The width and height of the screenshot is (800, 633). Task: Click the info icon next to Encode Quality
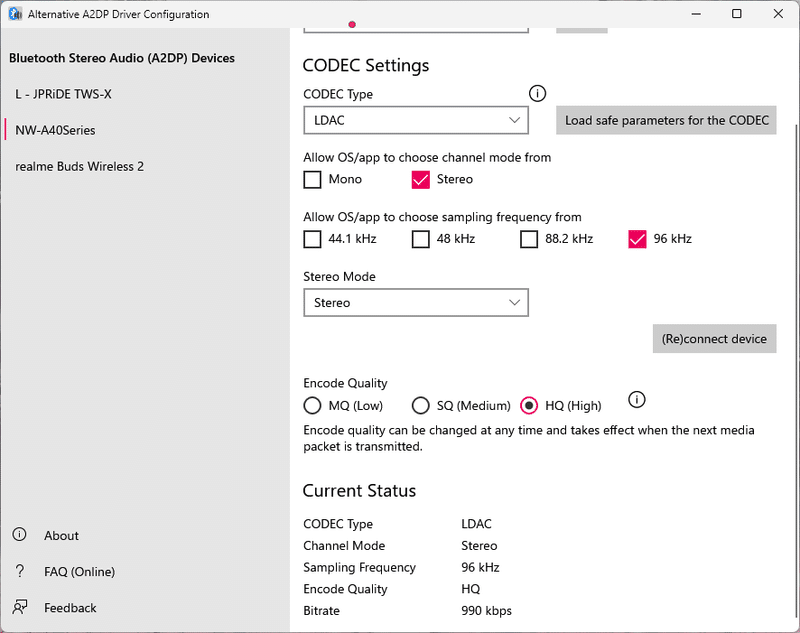click(x=637, y=399)
